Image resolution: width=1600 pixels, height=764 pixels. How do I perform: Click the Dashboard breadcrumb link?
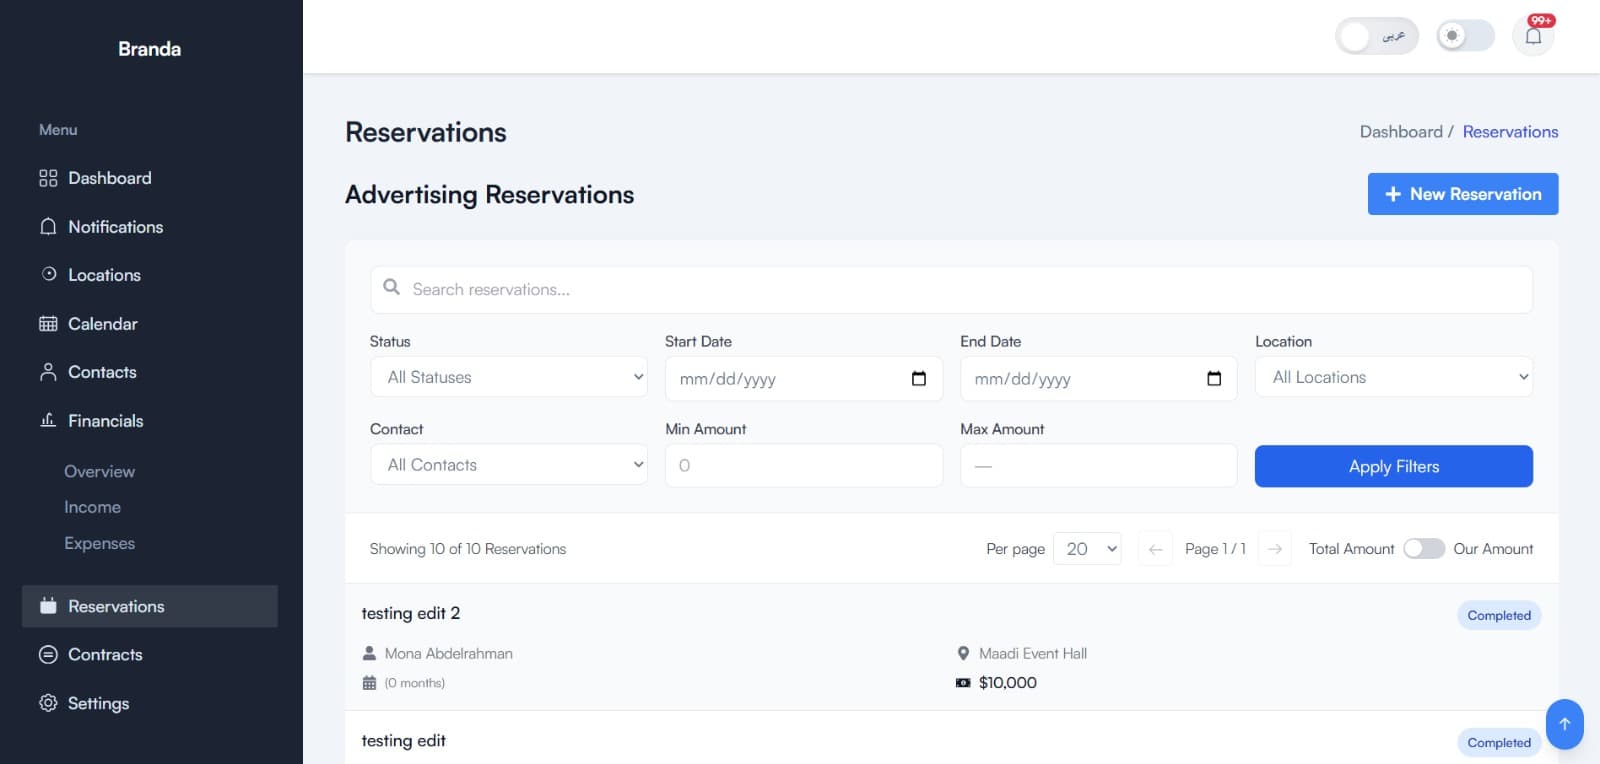[1401, 132]
